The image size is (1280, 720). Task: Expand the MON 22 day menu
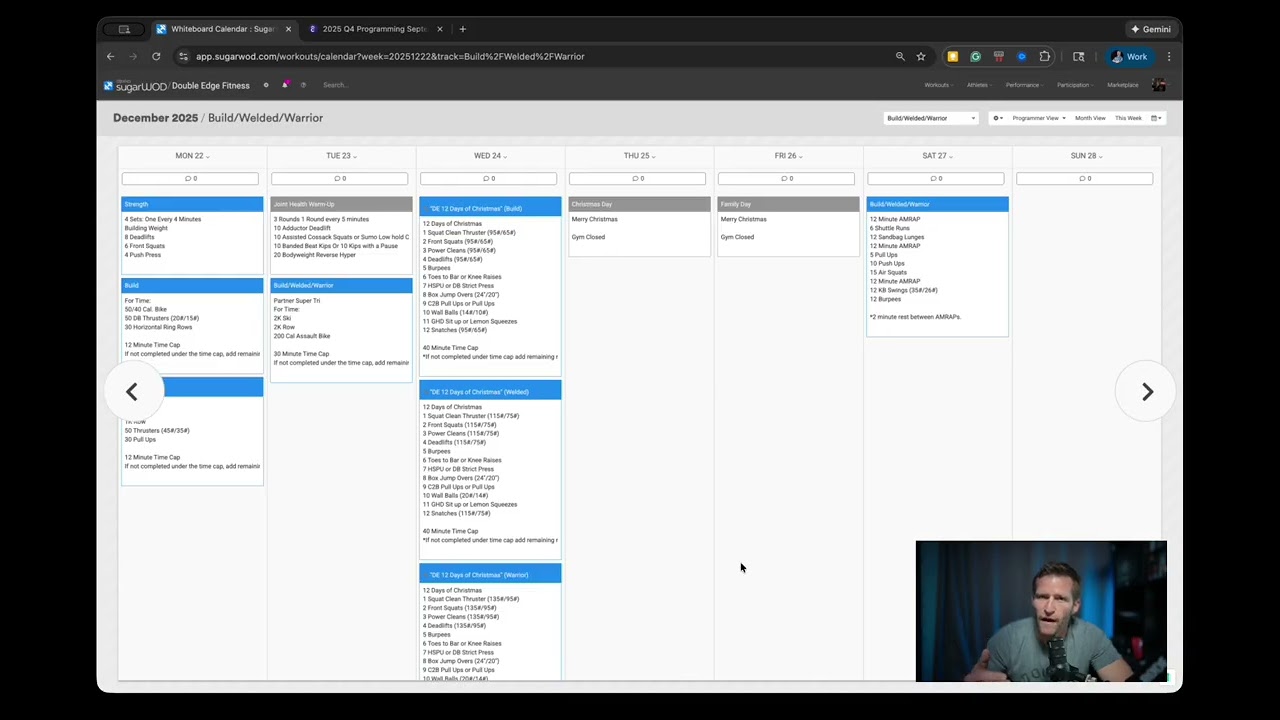(192, 156)
